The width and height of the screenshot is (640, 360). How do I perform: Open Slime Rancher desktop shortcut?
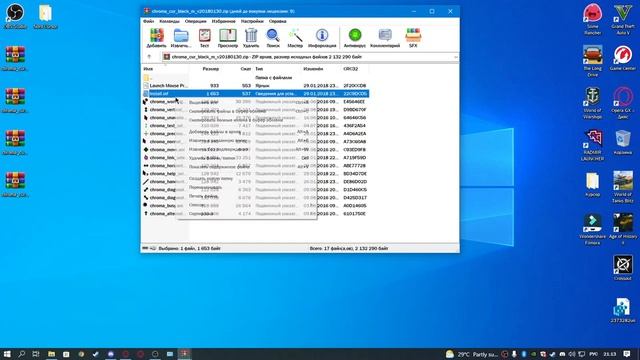coord(592,19)
